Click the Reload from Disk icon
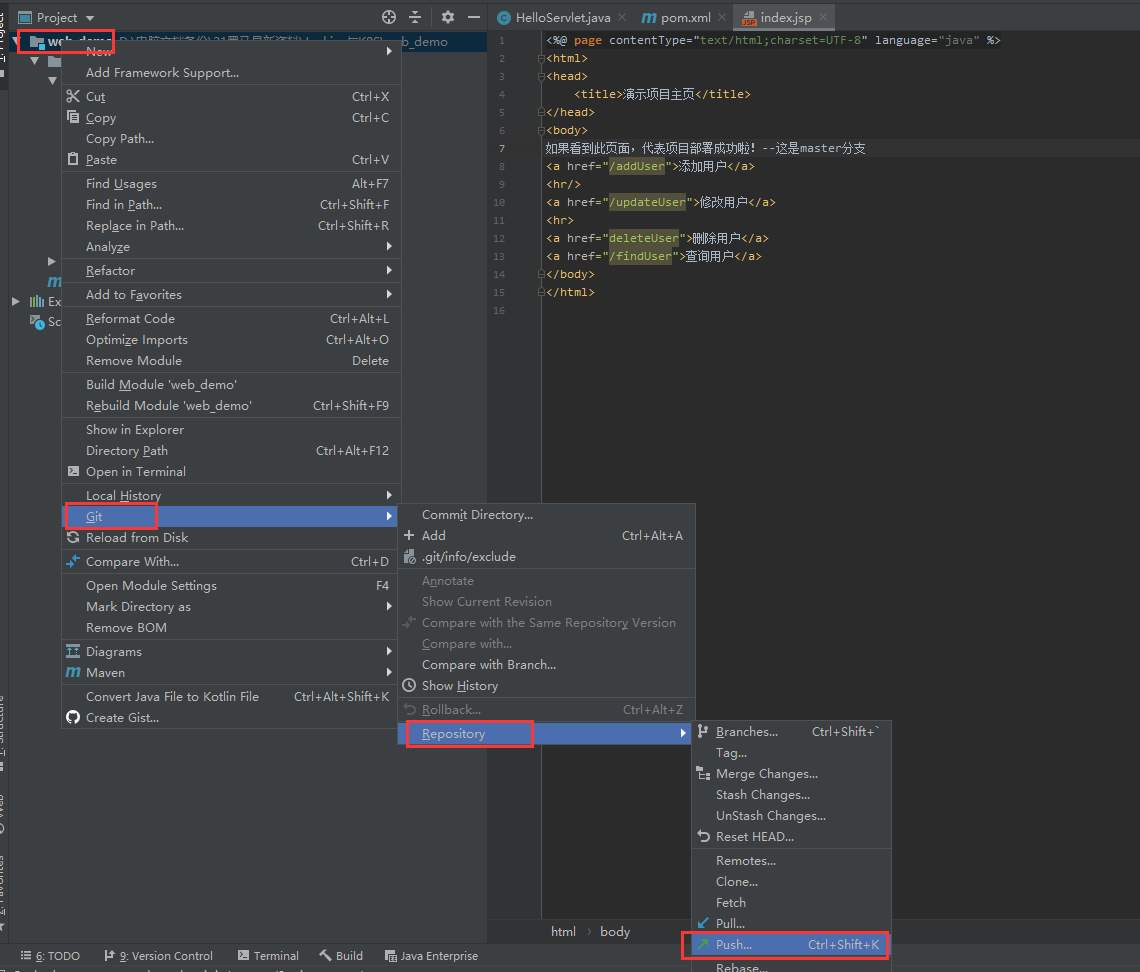 (x=73, y=537)
